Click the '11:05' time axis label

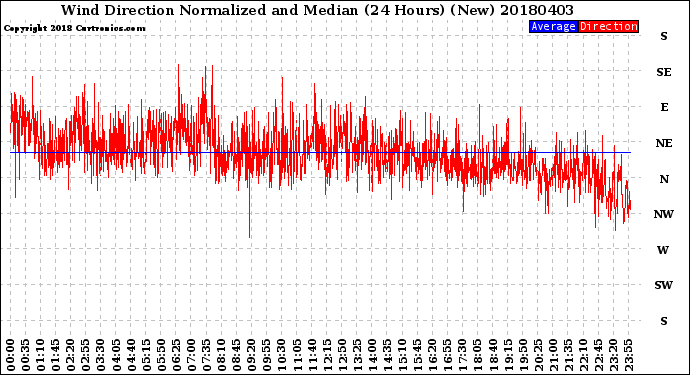(297, 355)
